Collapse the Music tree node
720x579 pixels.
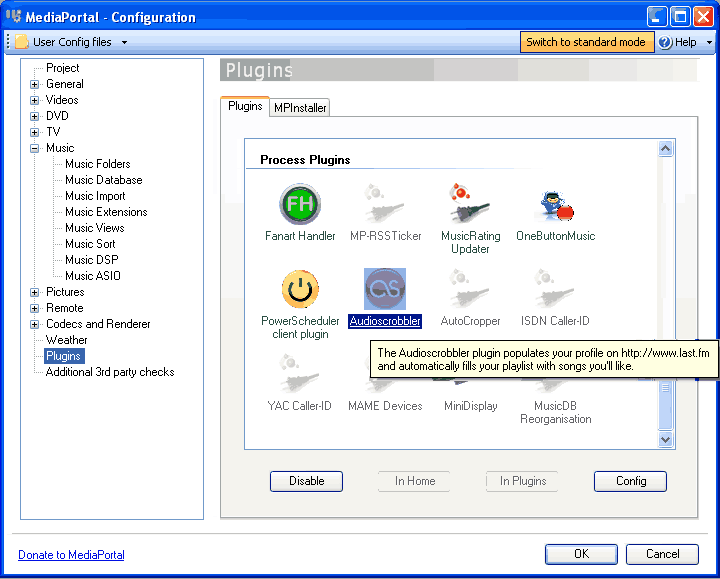(x=34, y=148)
